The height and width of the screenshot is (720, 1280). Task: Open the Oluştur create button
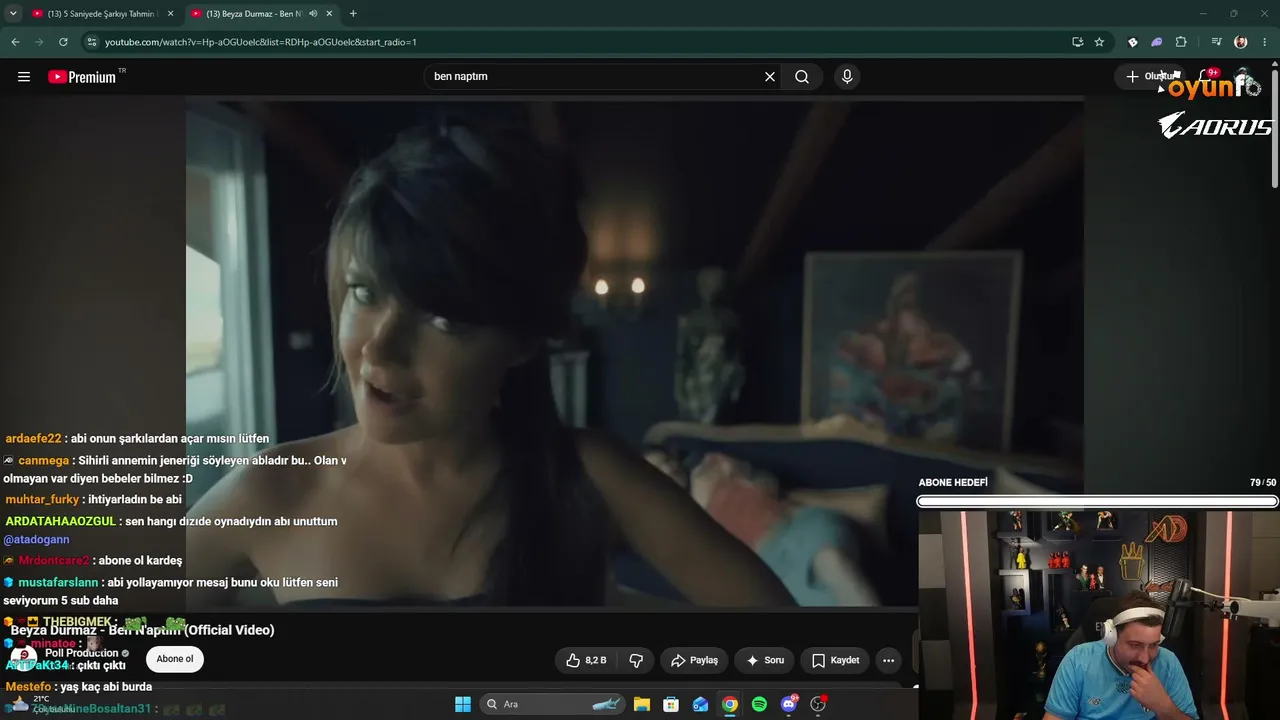(x=1150, y=76)
